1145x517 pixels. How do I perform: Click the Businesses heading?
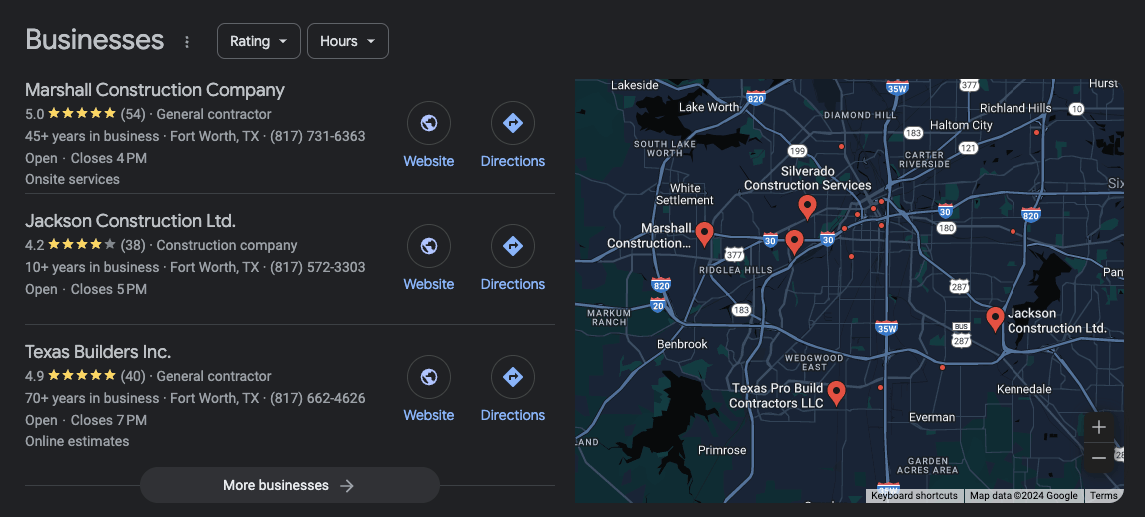pyautogui.click(x=94, y=40)
